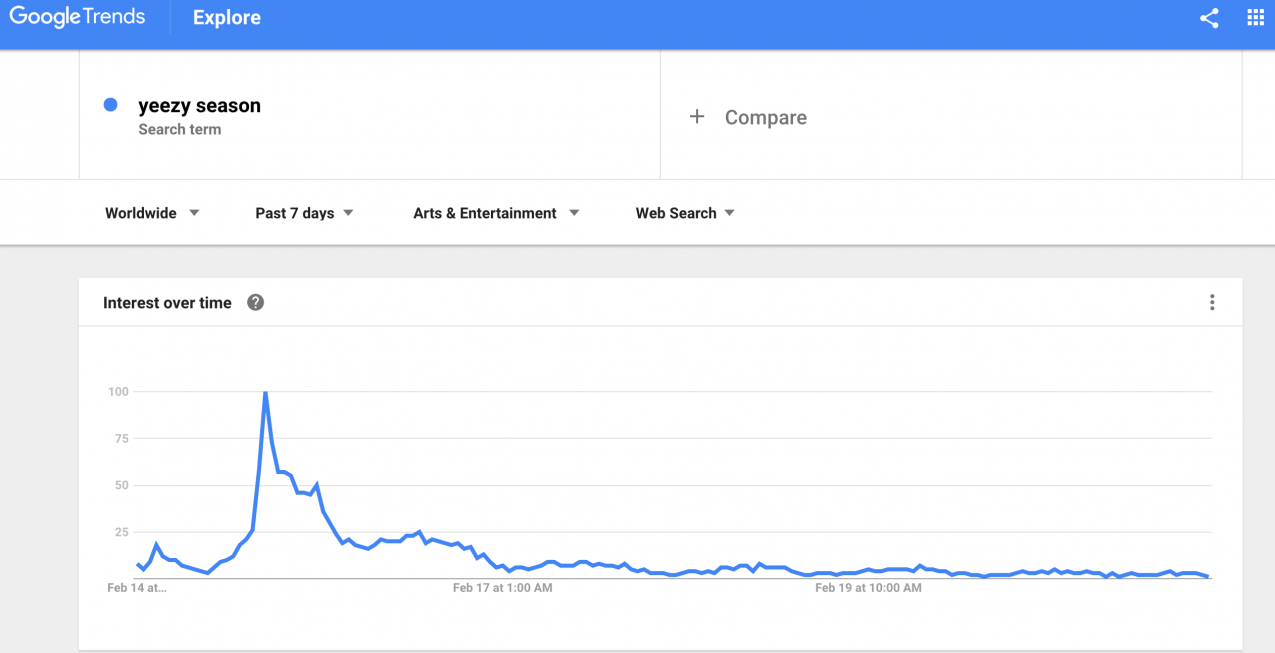Click the Explore header label
This screenshot has width=1275, height=653.
227,18
